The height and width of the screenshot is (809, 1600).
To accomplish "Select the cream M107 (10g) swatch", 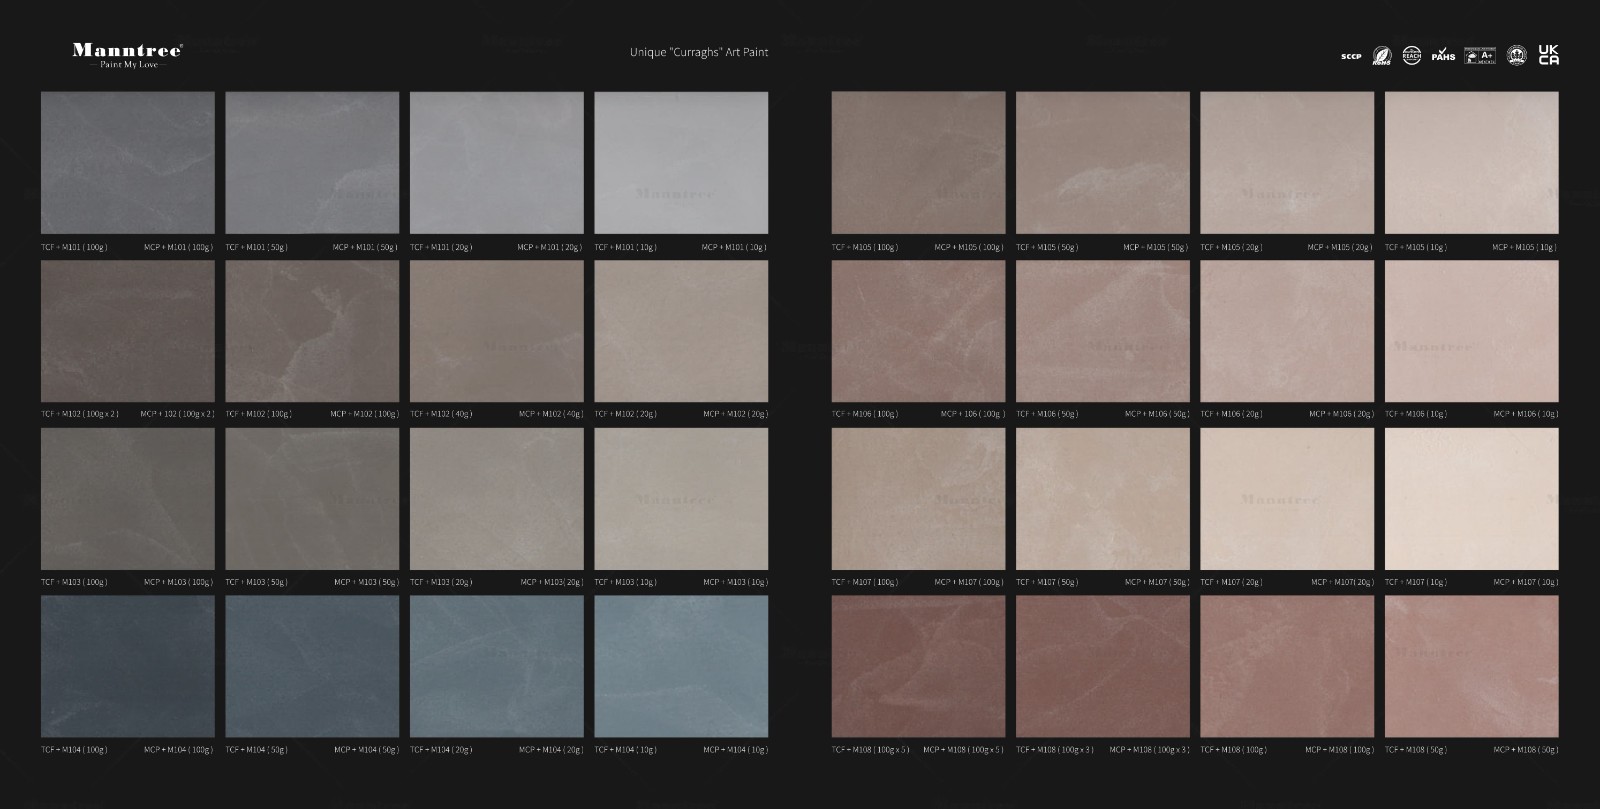I will (1471, 499).
